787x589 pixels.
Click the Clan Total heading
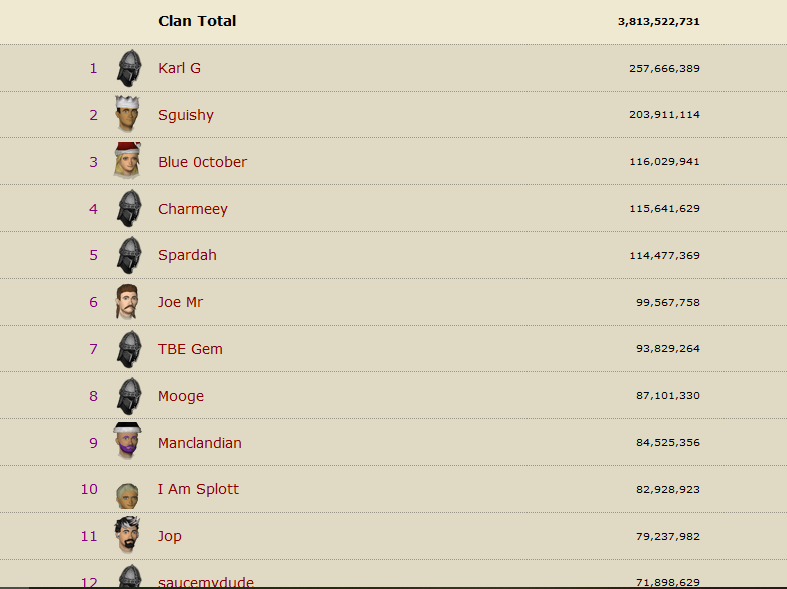[197, 21]
